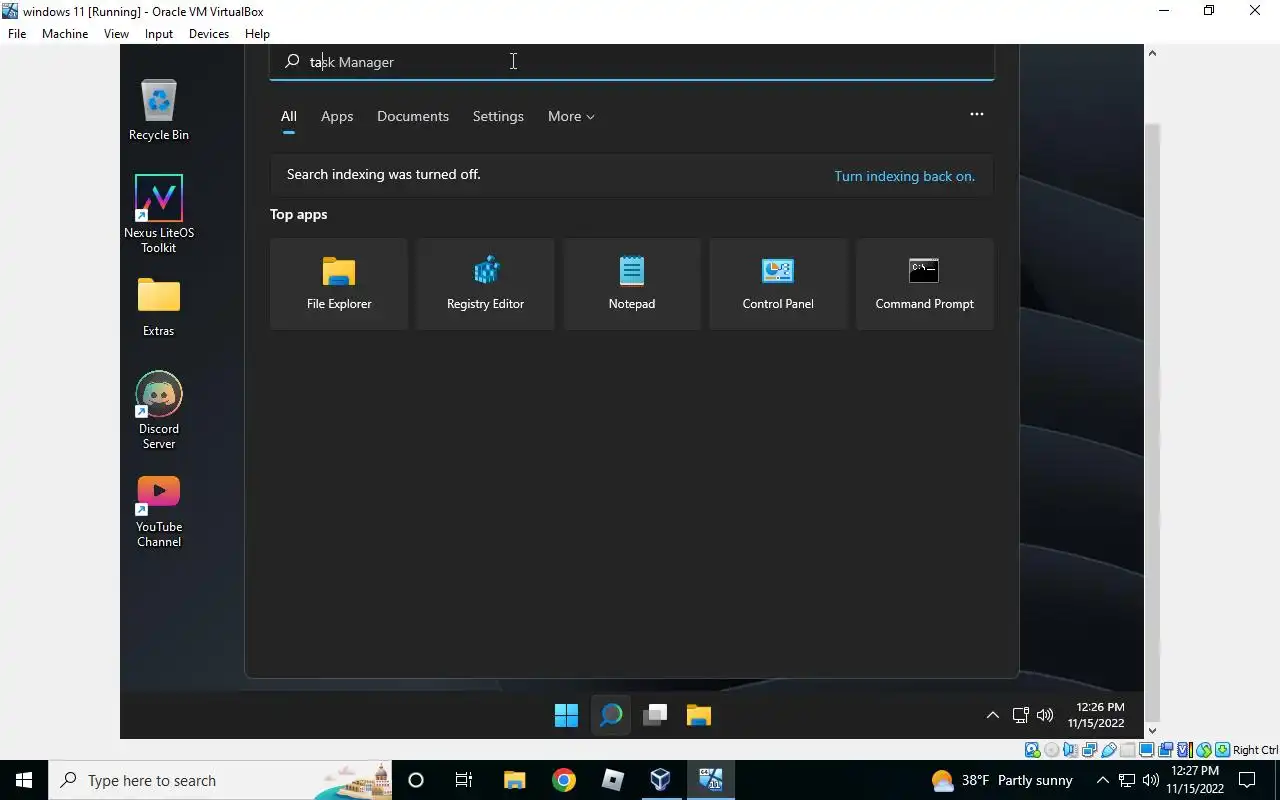Expand the More filter dropdown
Screen dimensions: 1280x800
[571, 117]
